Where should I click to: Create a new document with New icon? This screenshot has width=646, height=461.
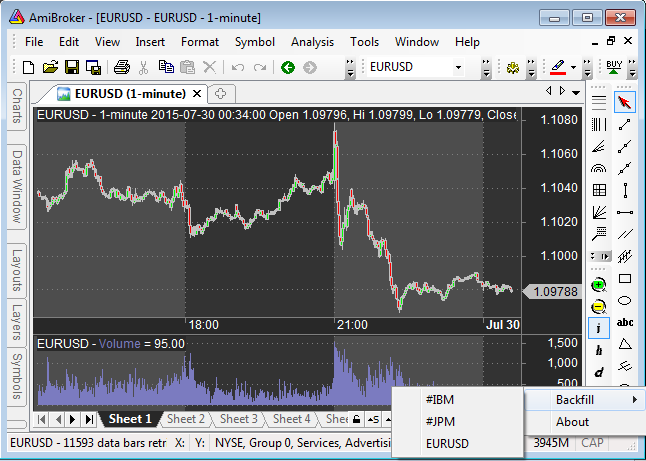(28, 67)
